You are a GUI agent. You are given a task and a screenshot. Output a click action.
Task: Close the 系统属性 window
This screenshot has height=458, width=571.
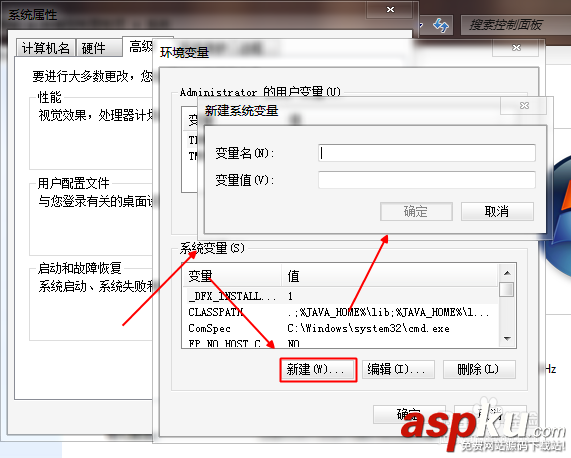[x=390, y=9]
